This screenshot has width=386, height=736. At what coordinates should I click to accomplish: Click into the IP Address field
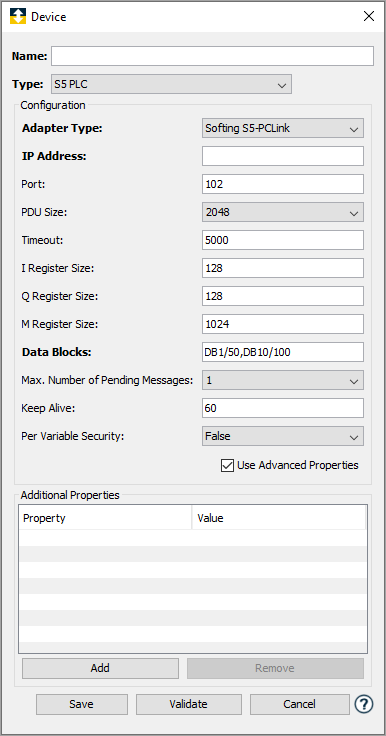(283, 156)
